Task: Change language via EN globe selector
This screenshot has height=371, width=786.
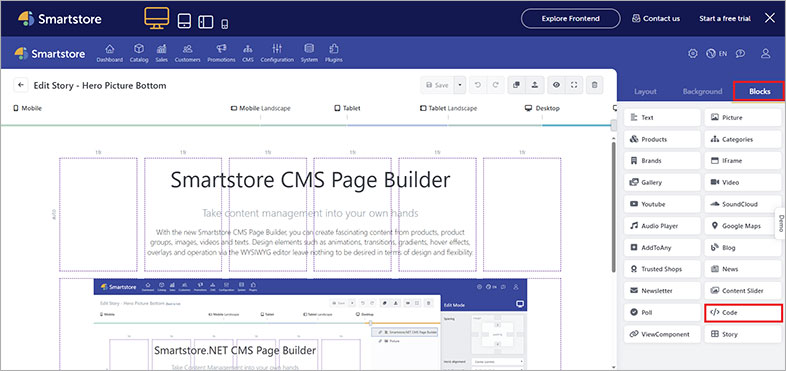Action: (x=716, y=53)
